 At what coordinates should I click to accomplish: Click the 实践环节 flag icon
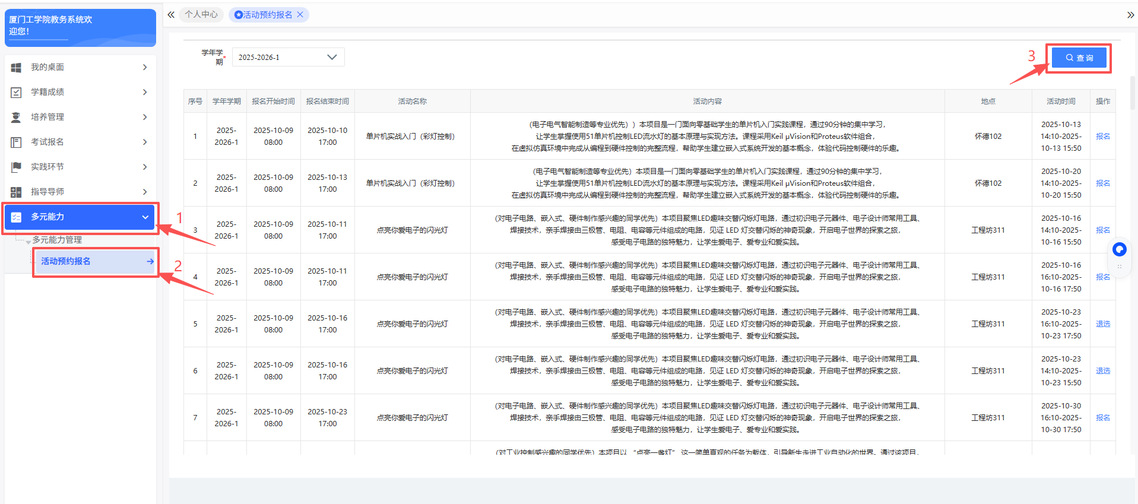point(16,167)
